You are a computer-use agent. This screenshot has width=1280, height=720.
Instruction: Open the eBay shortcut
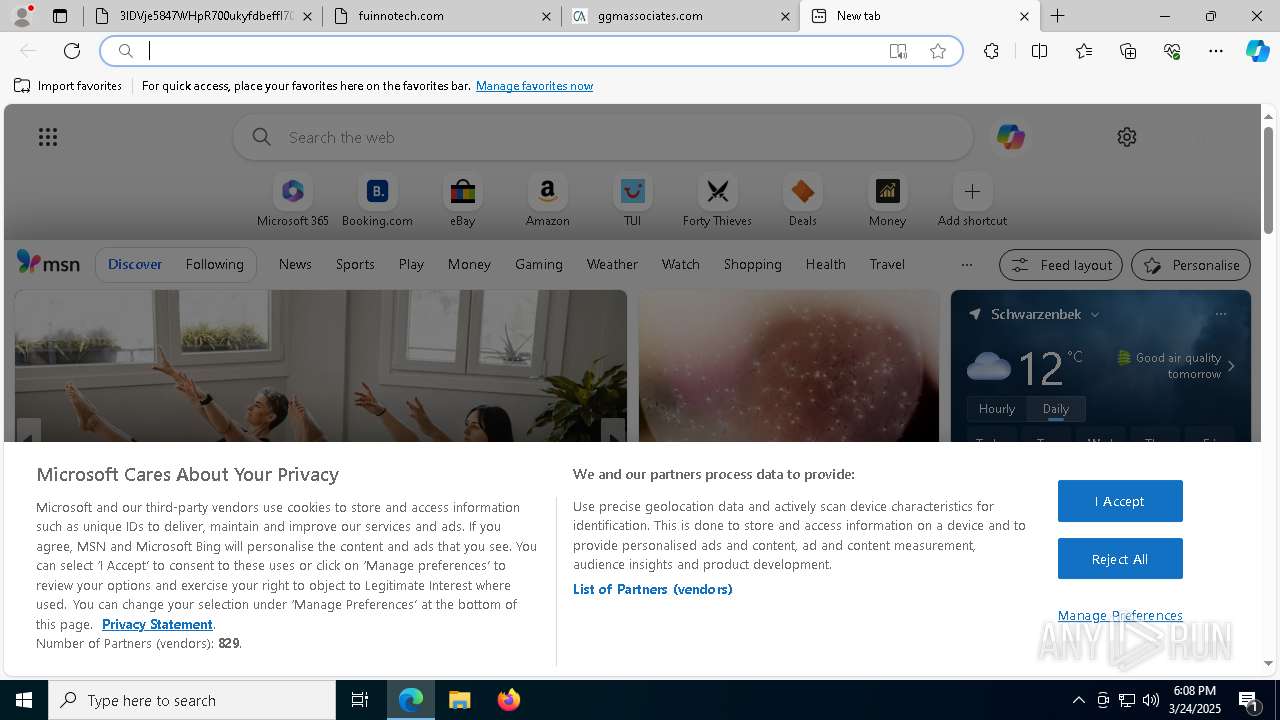pyautogui.click(x=462, y=201)
